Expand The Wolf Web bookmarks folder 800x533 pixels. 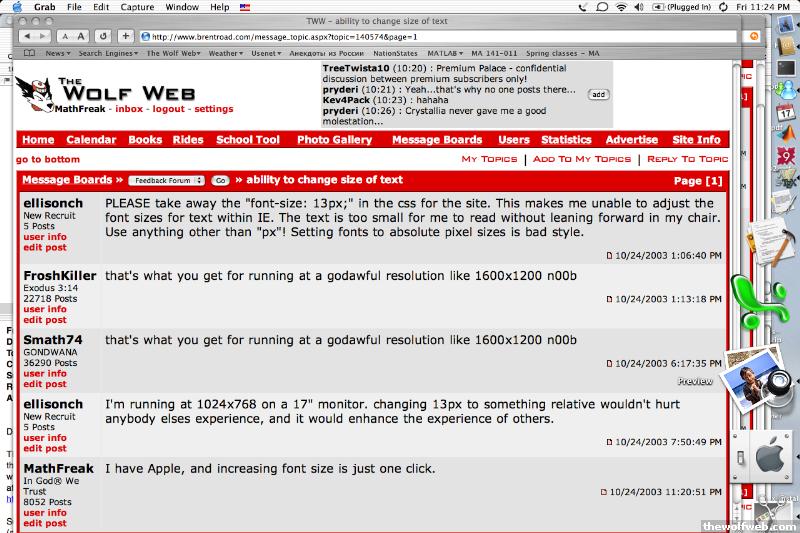pyautogui.click(x=173, y=53)
